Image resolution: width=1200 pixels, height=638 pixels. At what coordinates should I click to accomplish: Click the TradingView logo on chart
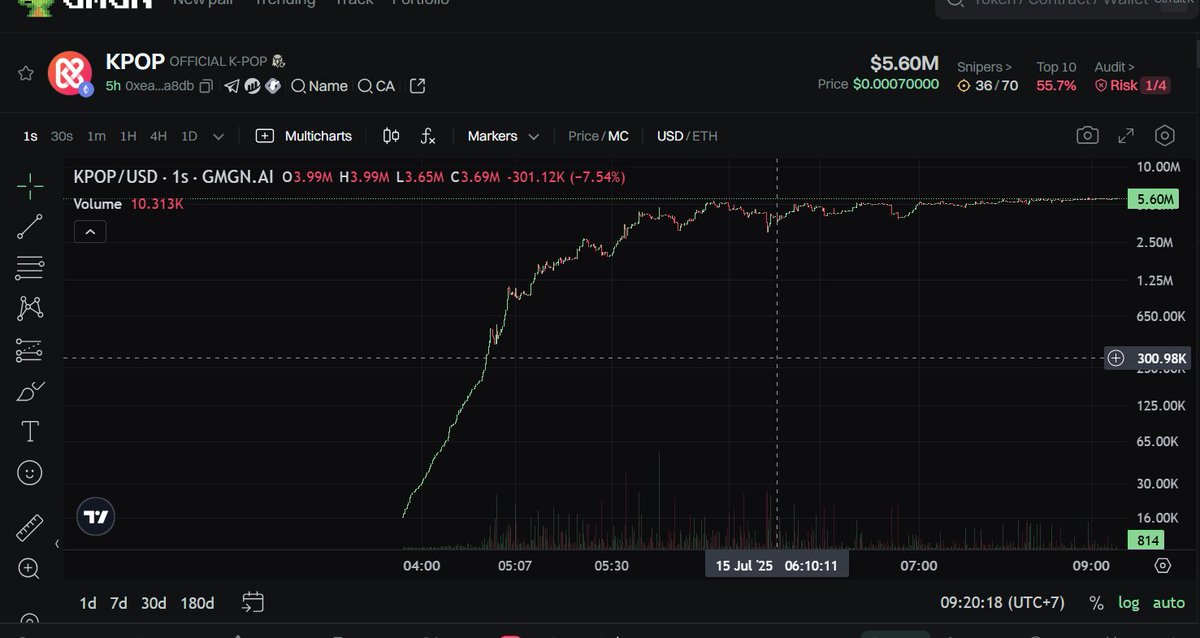click(x=96, y=517)
